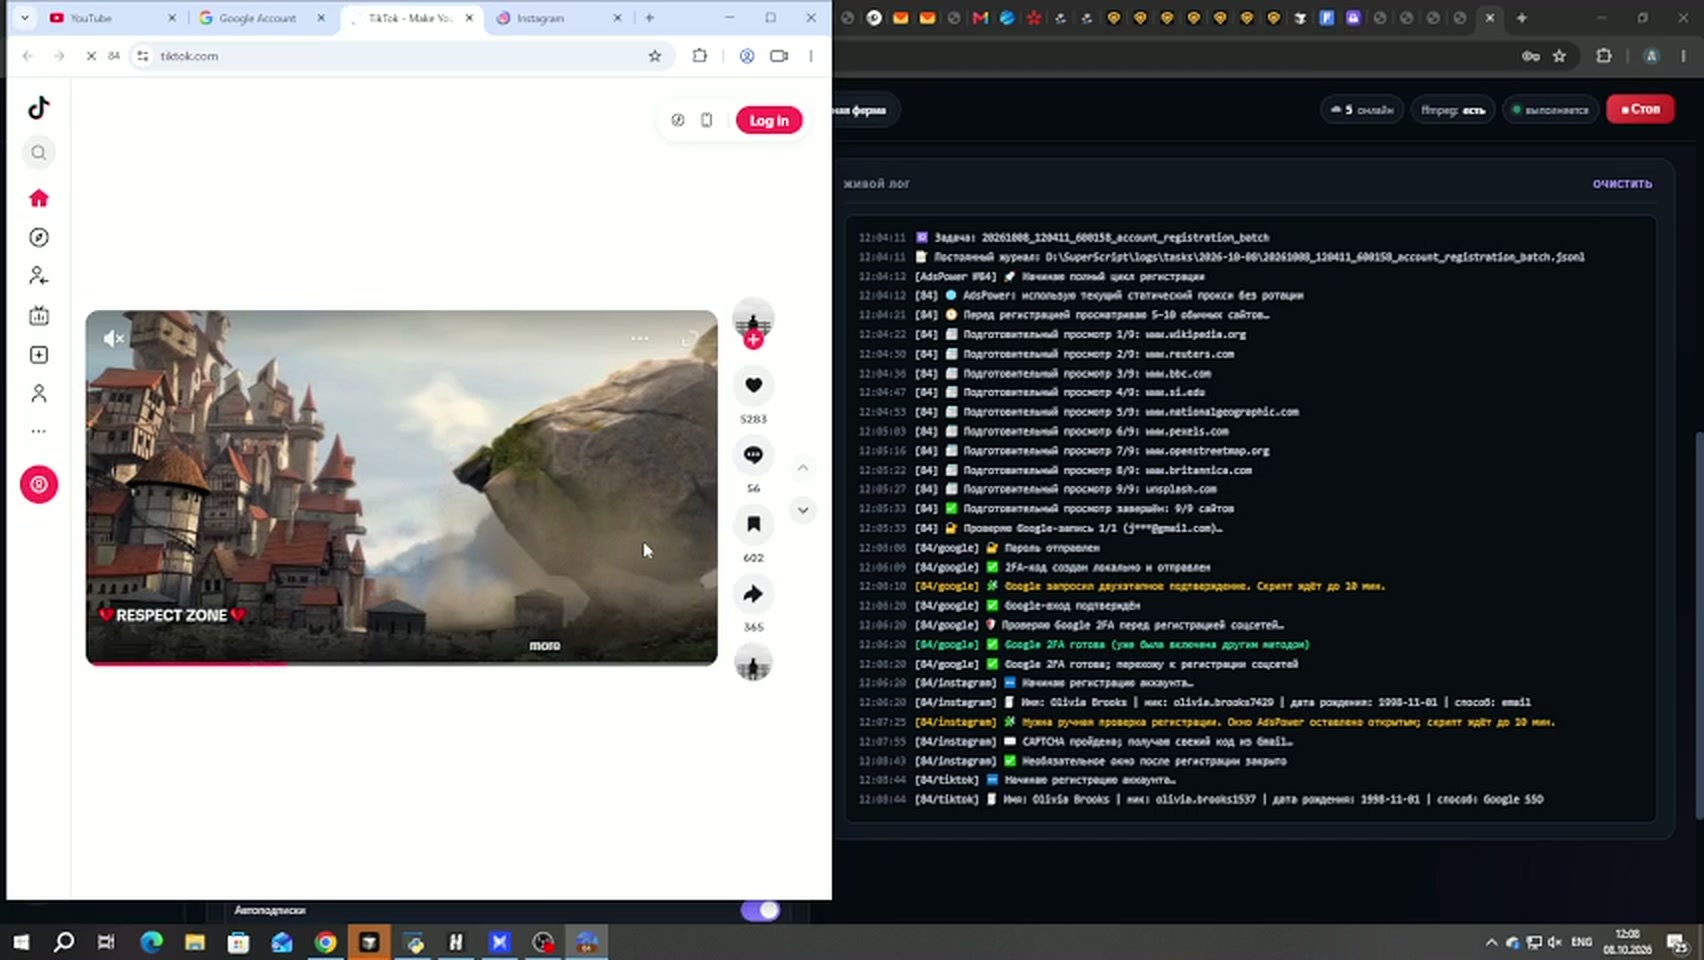1704x960 pixels.
Task: Open the More dots in TikTok sidebar
Action: [39, 432]
